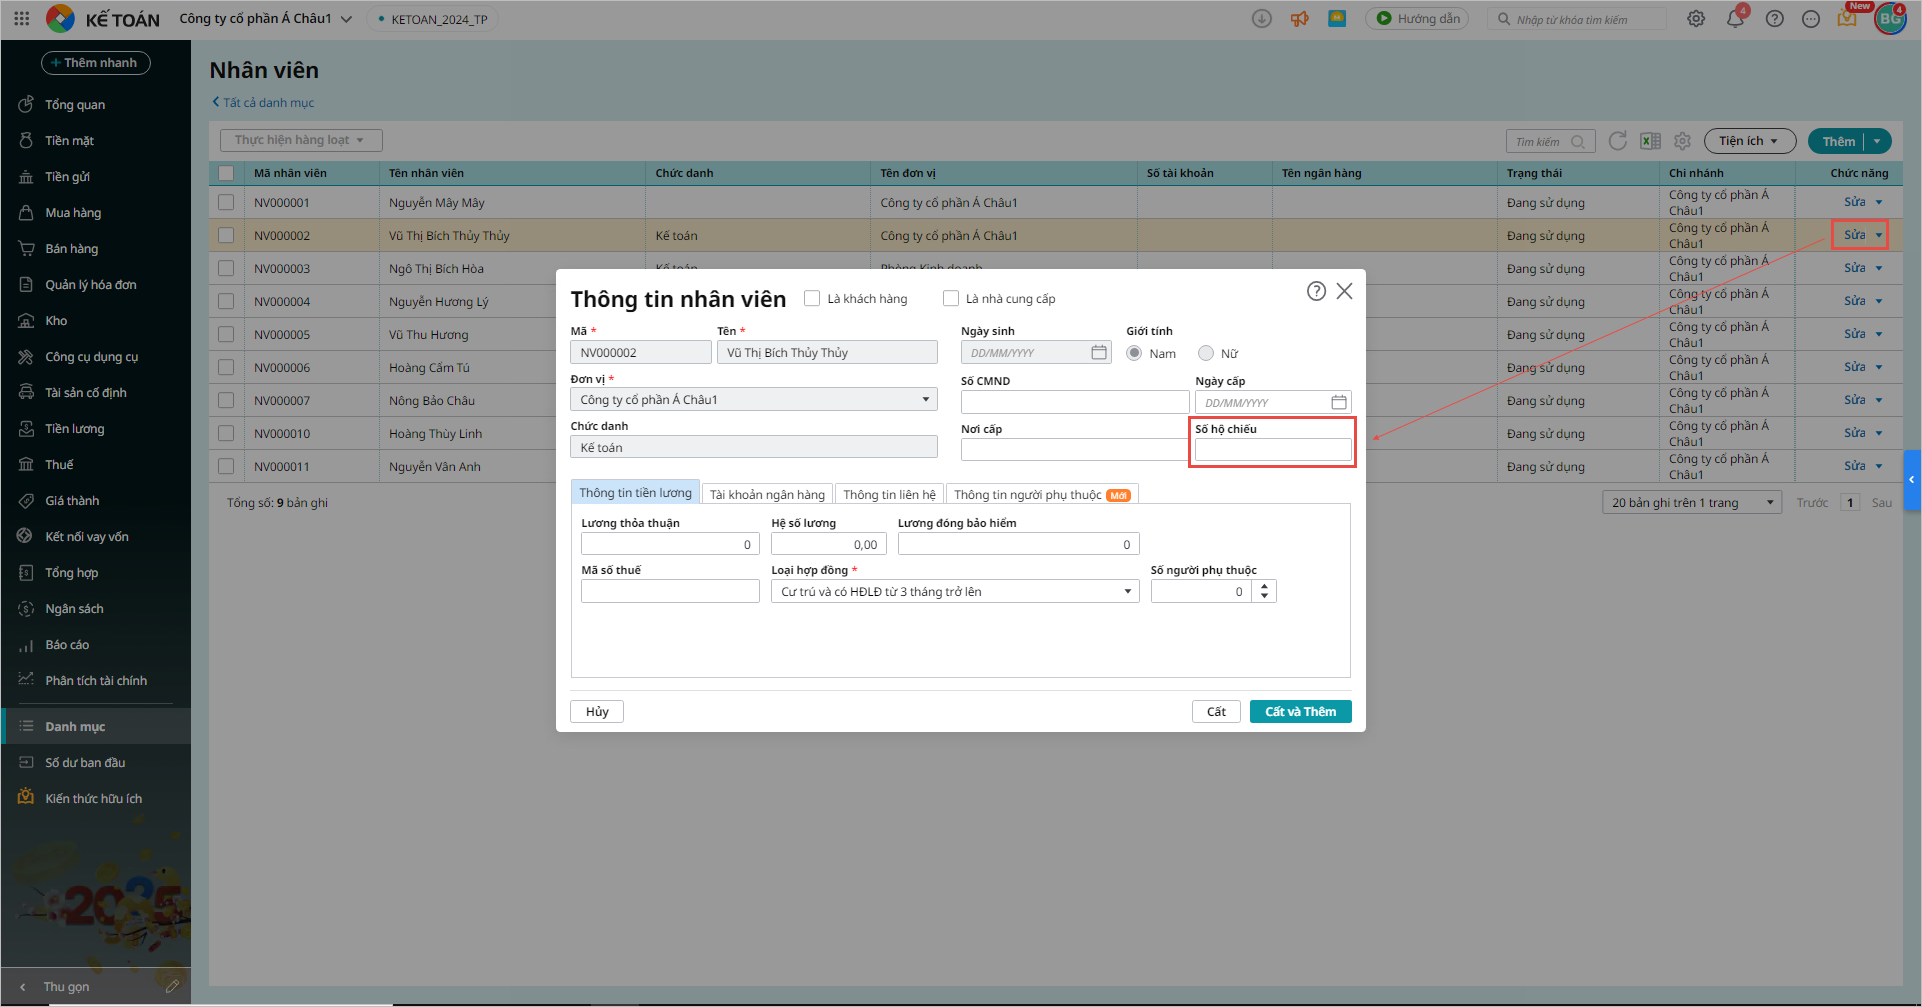The width and height of the screenshot is (1922, 1007).
Task: Check the row NV000001 checkbox
Action: point(226,202)
